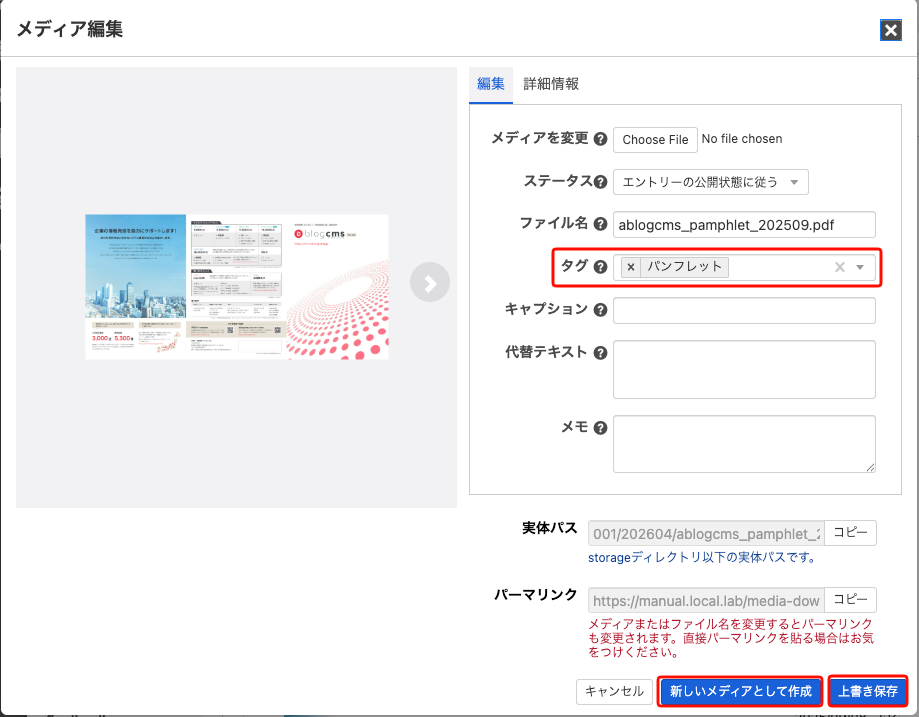Remove the パンフレット tag with x
The height and width of the screenshot is (717, 919).
point(631,267)
